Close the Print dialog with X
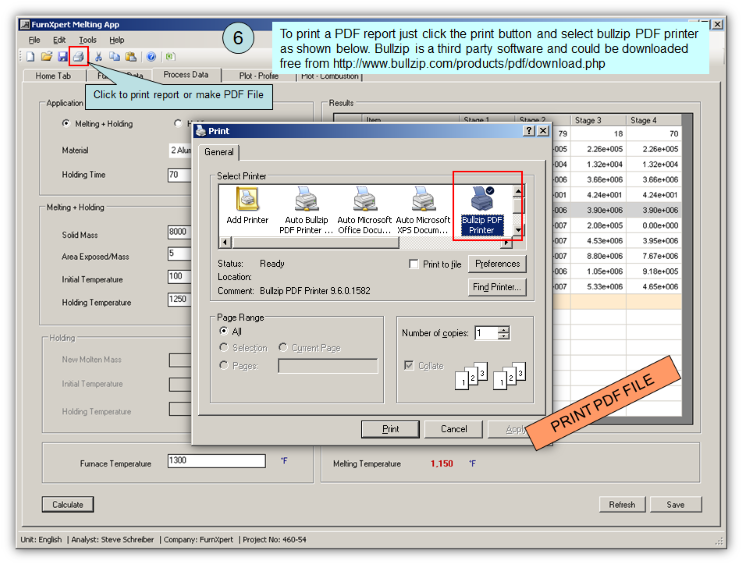Screen dimensions: 743x565 point(543,131)
